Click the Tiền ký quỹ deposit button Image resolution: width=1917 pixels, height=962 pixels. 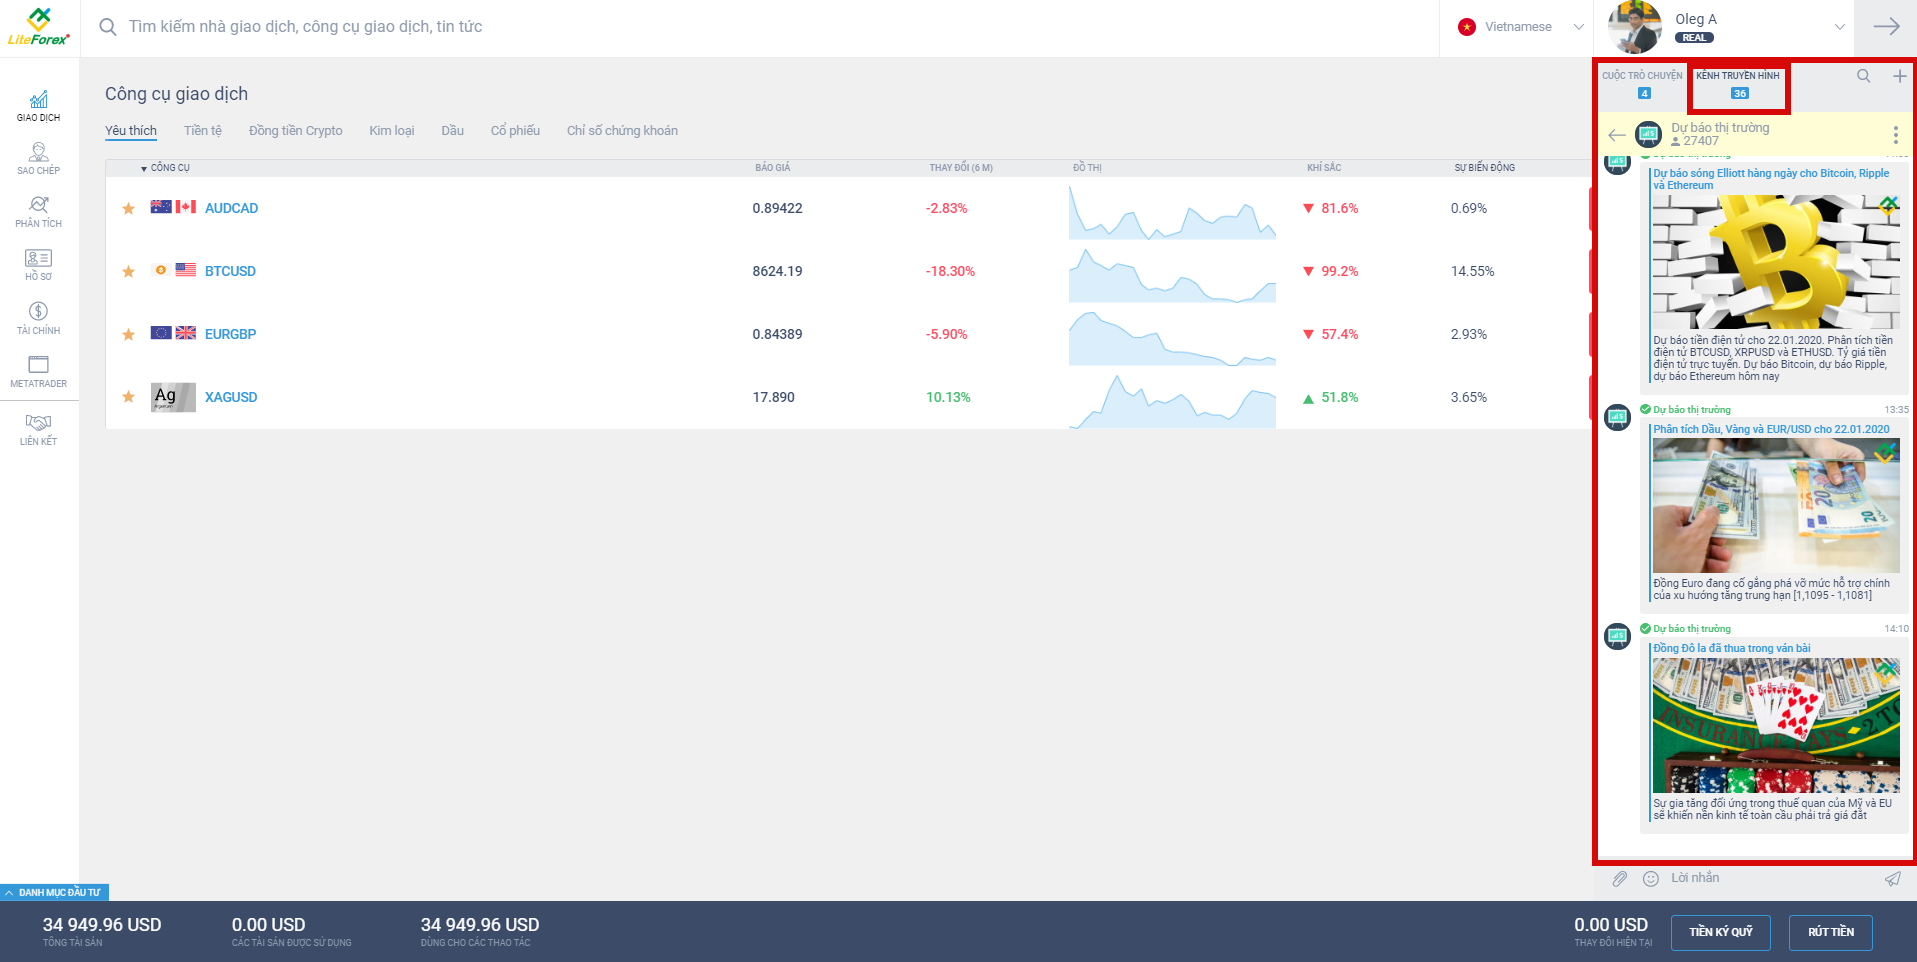pyautogui.click(x=1720, y=932)
